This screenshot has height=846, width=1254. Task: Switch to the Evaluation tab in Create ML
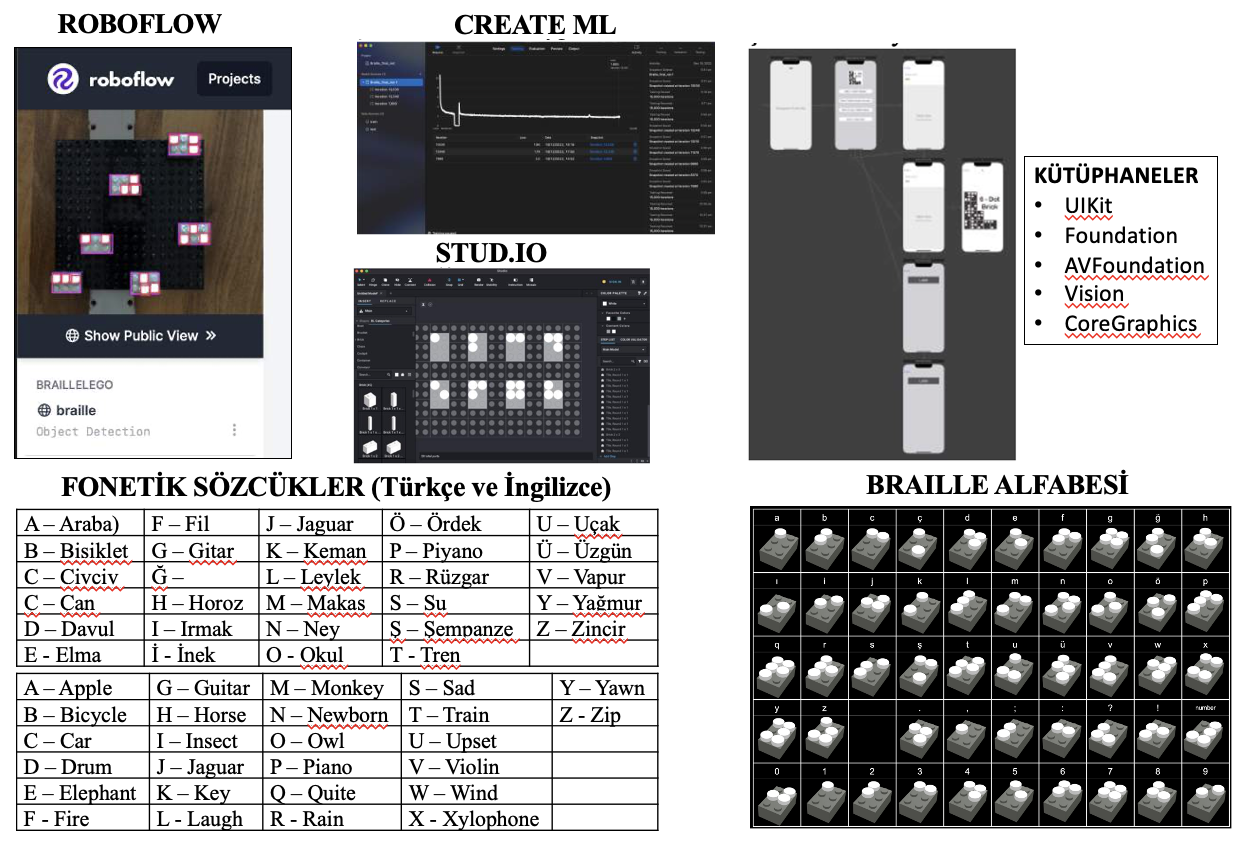536,48
